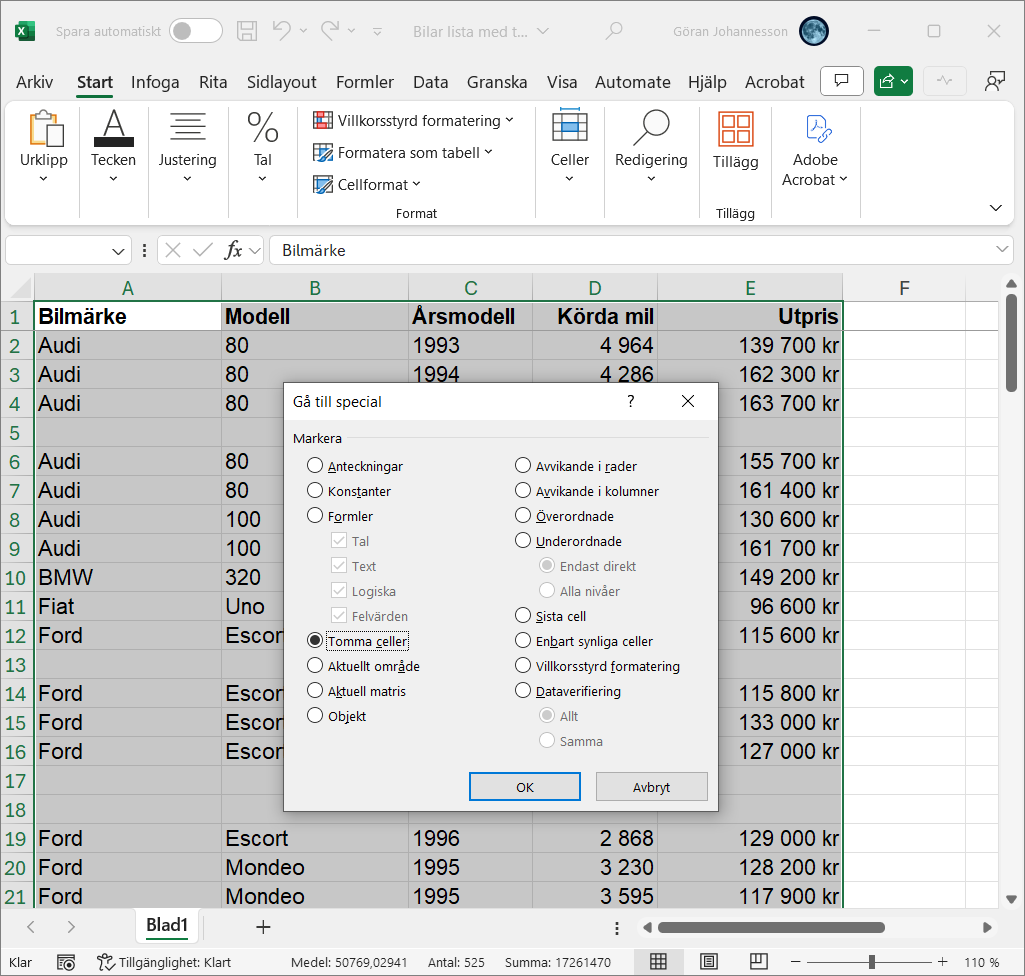Expand the Name Box dropdown arrow
Screen dimensions: 1025x976
click(x=119, y=250)
